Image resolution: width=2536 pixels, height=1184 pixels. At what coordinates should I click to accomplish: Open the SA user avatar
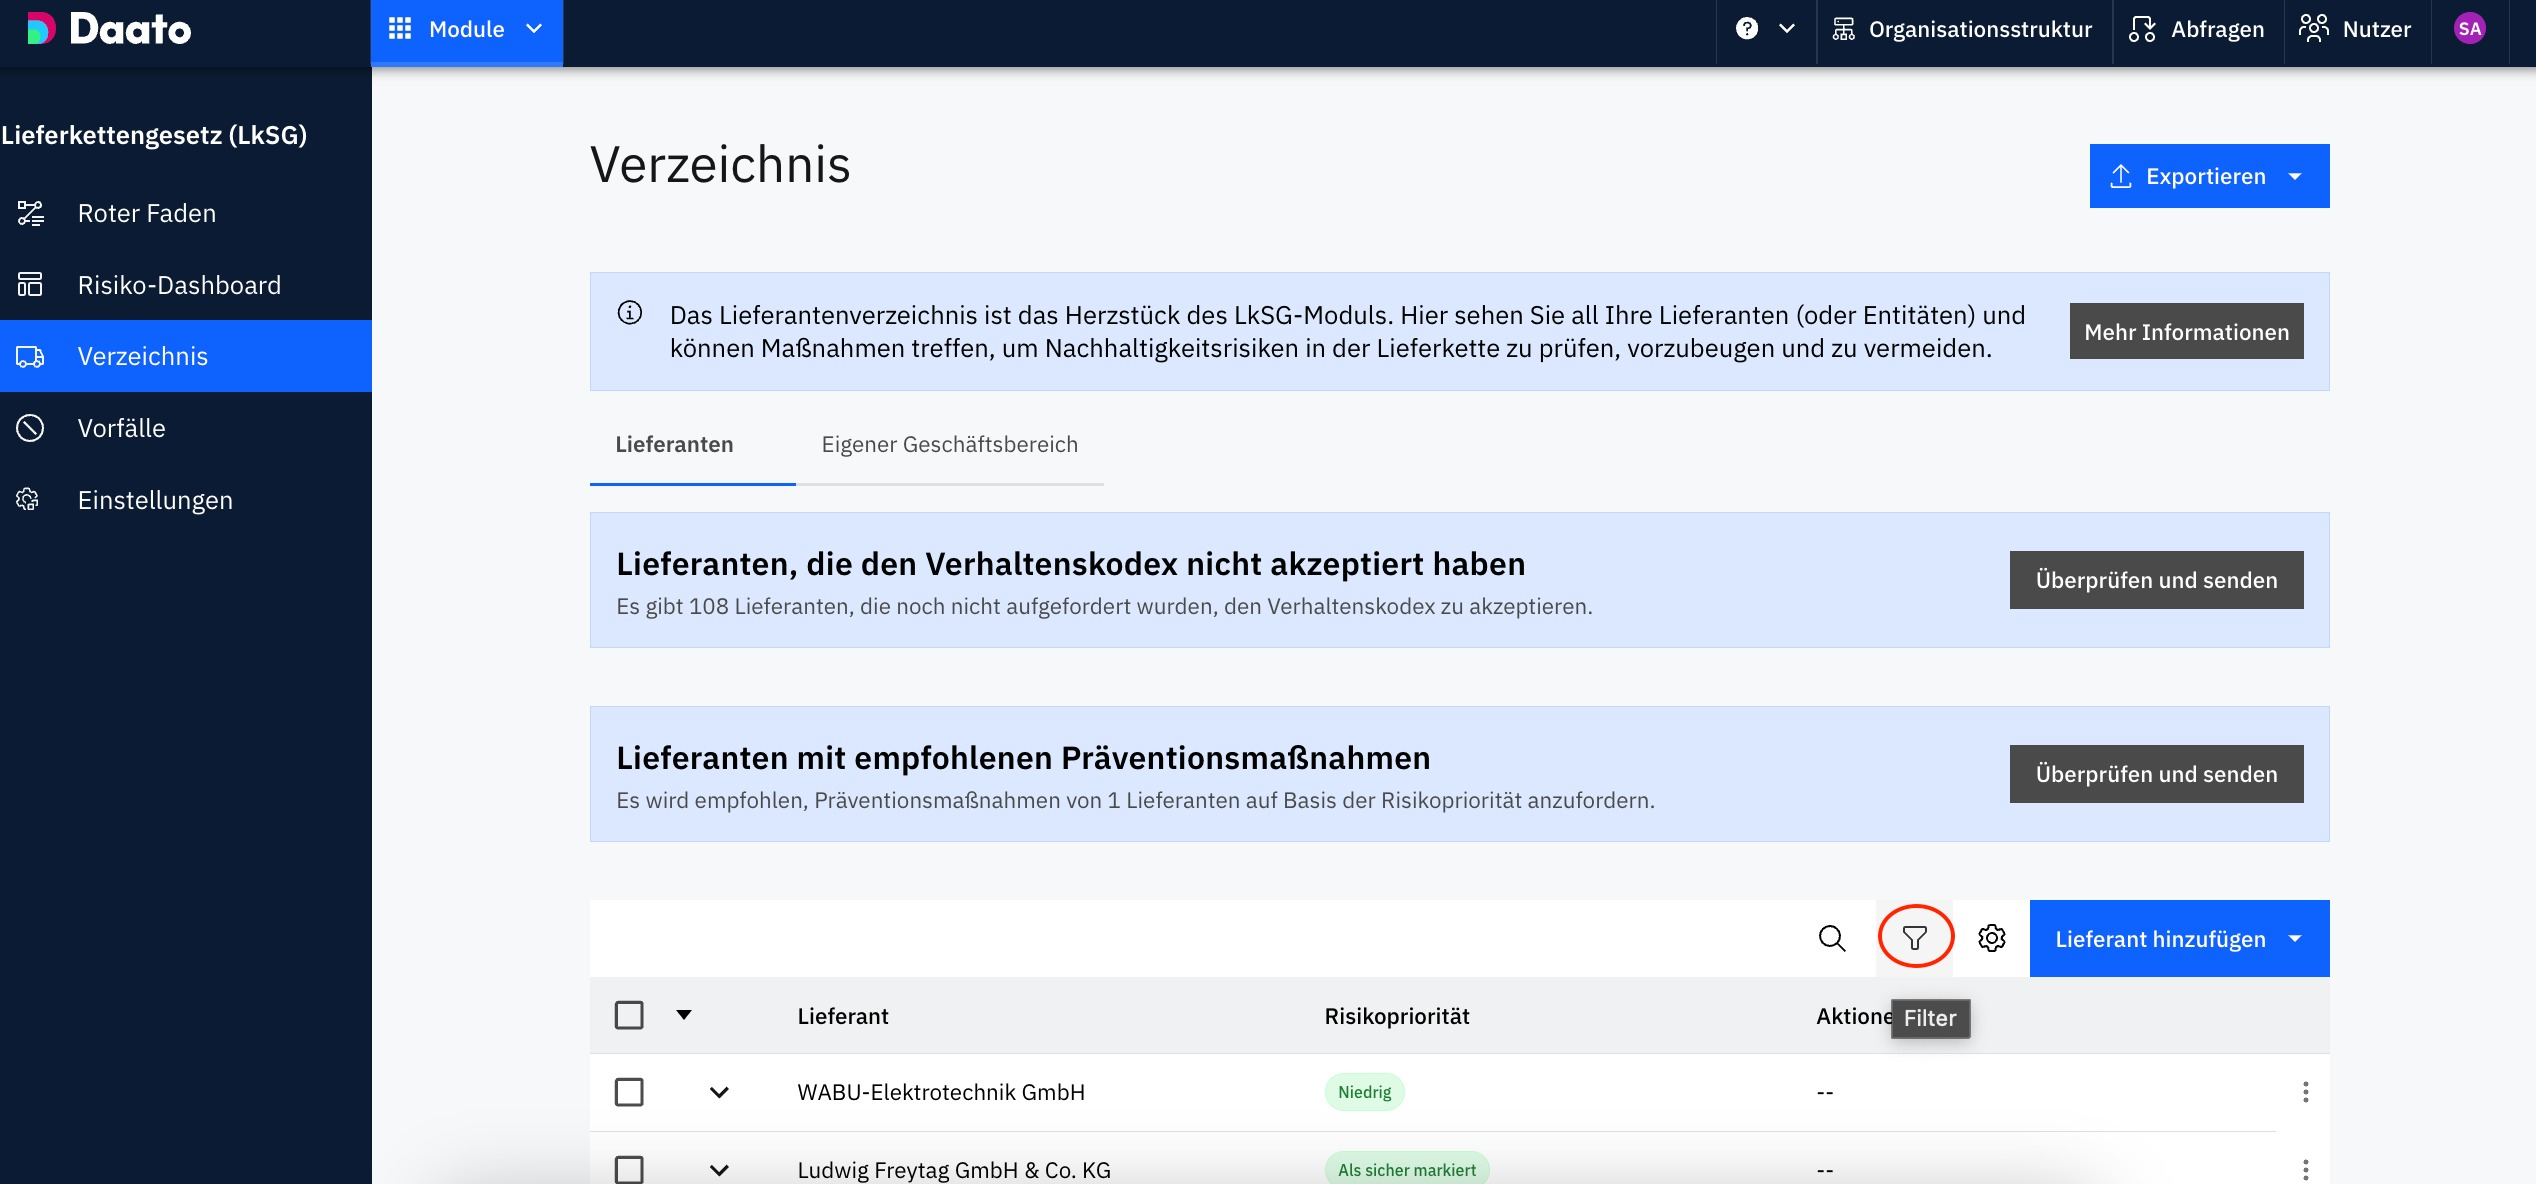pyautogui.click(x=2469, y=29)
